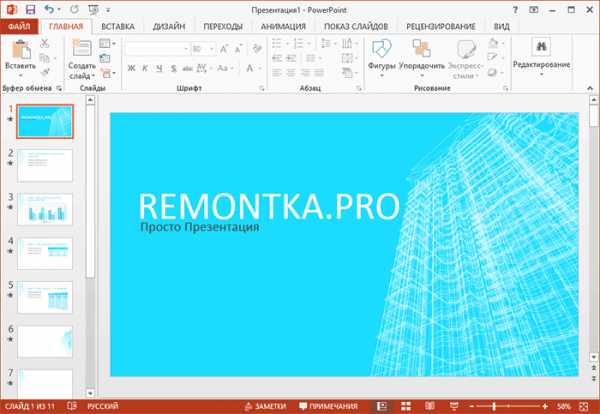Click the Arrange (Упорядочить) icon

tap(422, 49)
